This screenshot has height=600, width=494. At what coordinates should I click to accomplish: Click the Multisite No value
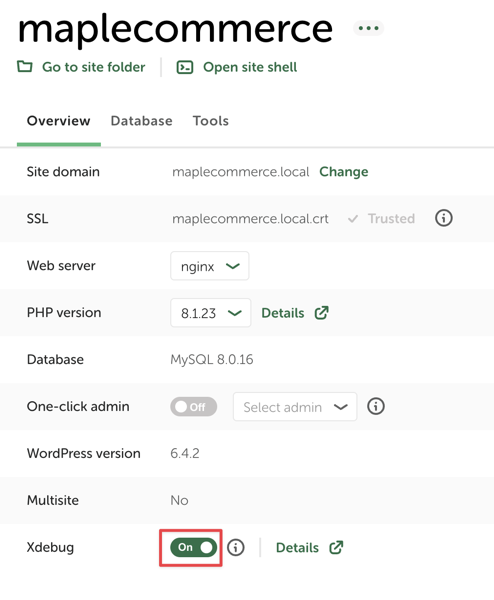tap(179, 501)
